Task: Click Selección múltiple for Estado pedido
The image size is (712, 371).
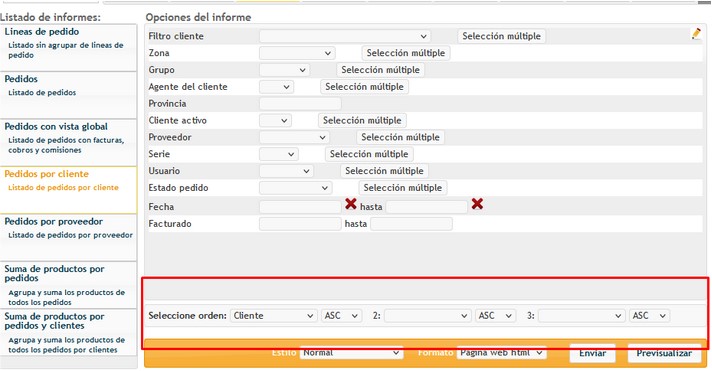Action: 402,188
